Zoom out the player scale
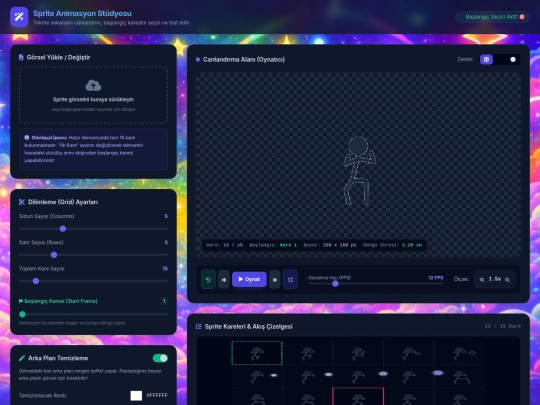The width and height of the screenshot is (540, 405). pos(482,280)
